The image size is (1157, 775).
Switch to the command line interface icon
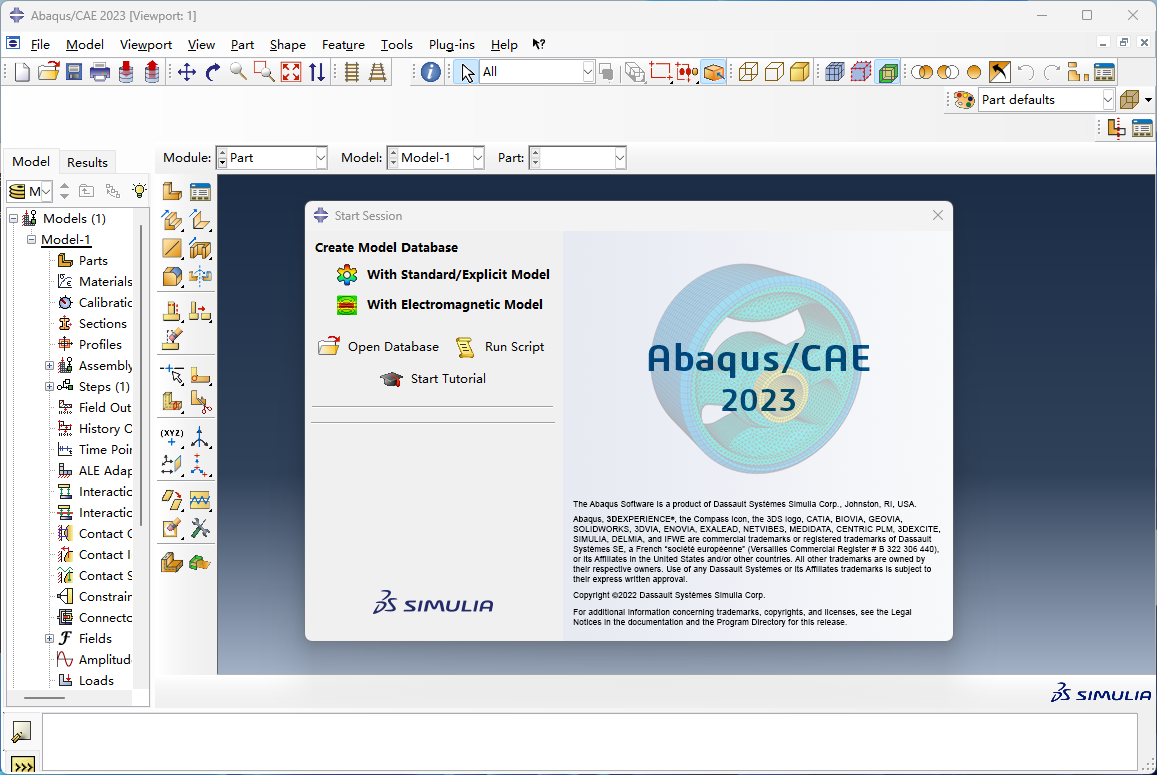tap(23, 765)
